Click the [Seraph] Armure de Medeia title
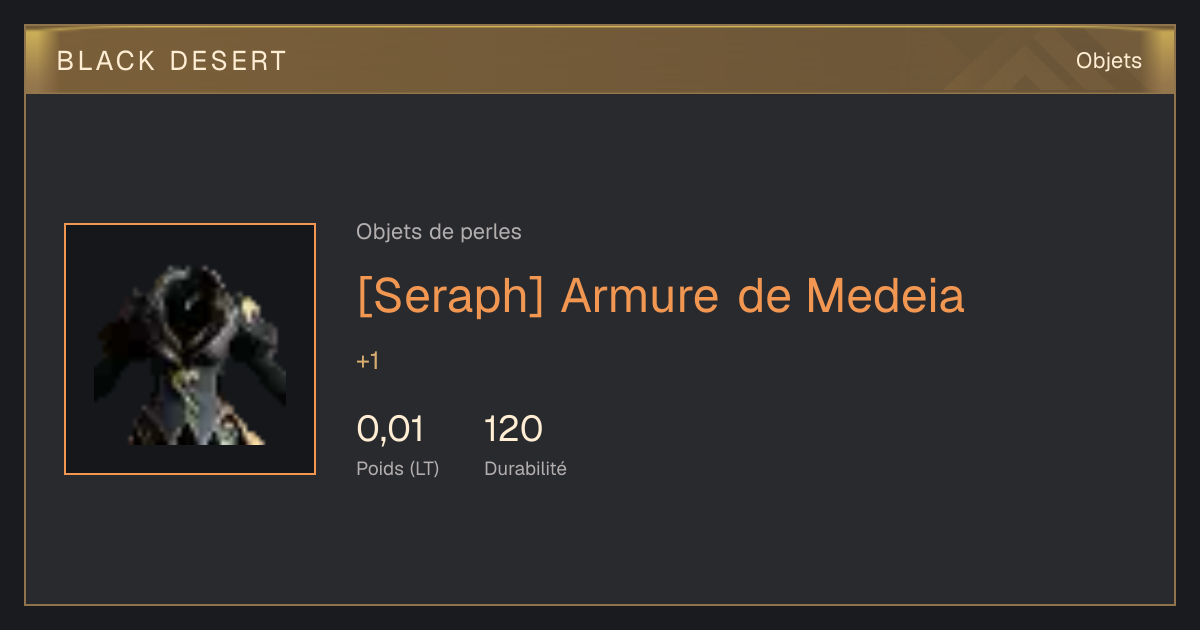Image resolution: width=1200 pixels, height=630 pixels. coord(660,296)
